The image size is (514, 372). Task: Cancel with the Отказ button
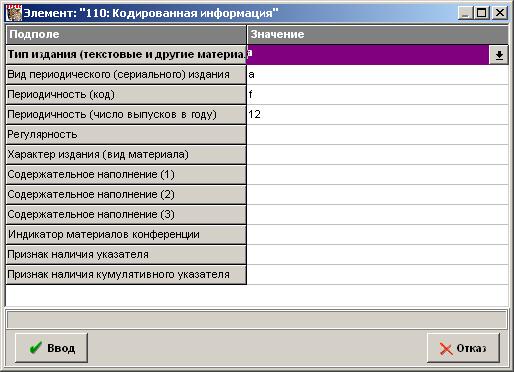click(x=463, y=348)
